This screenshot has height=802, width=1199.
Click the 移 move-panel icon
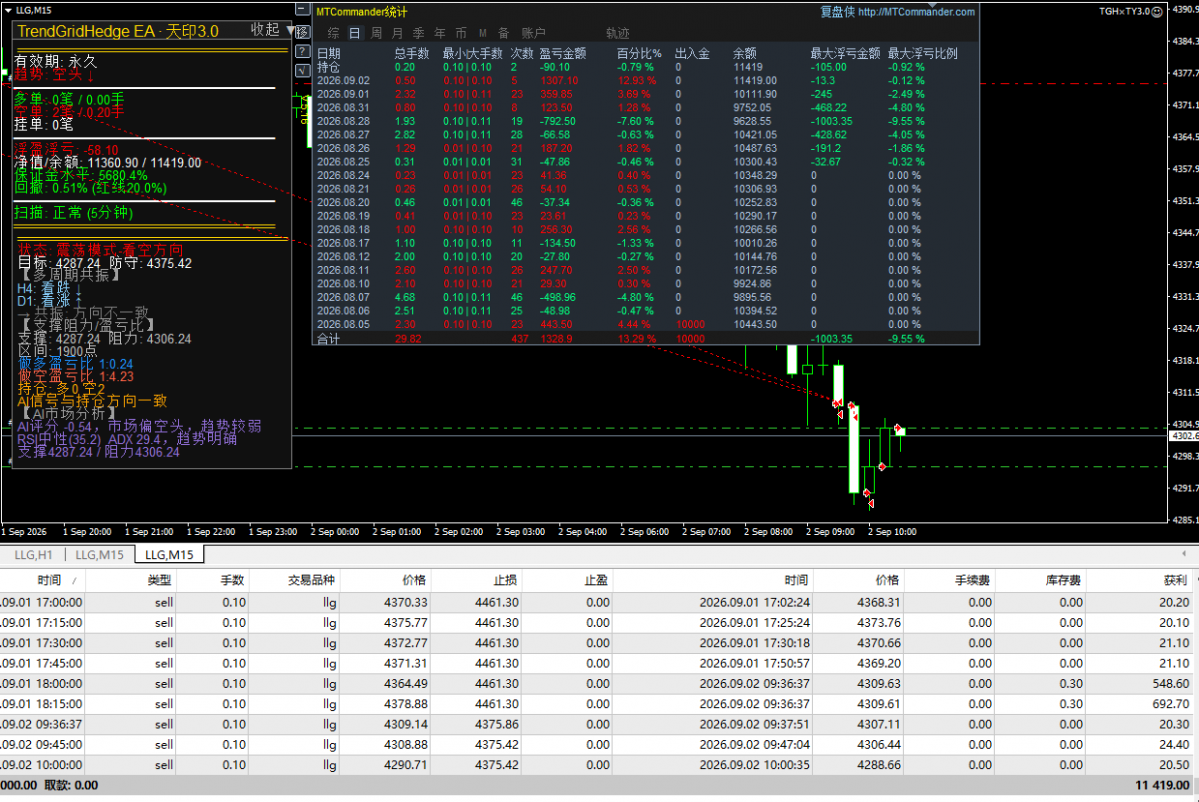coord(303,31)
